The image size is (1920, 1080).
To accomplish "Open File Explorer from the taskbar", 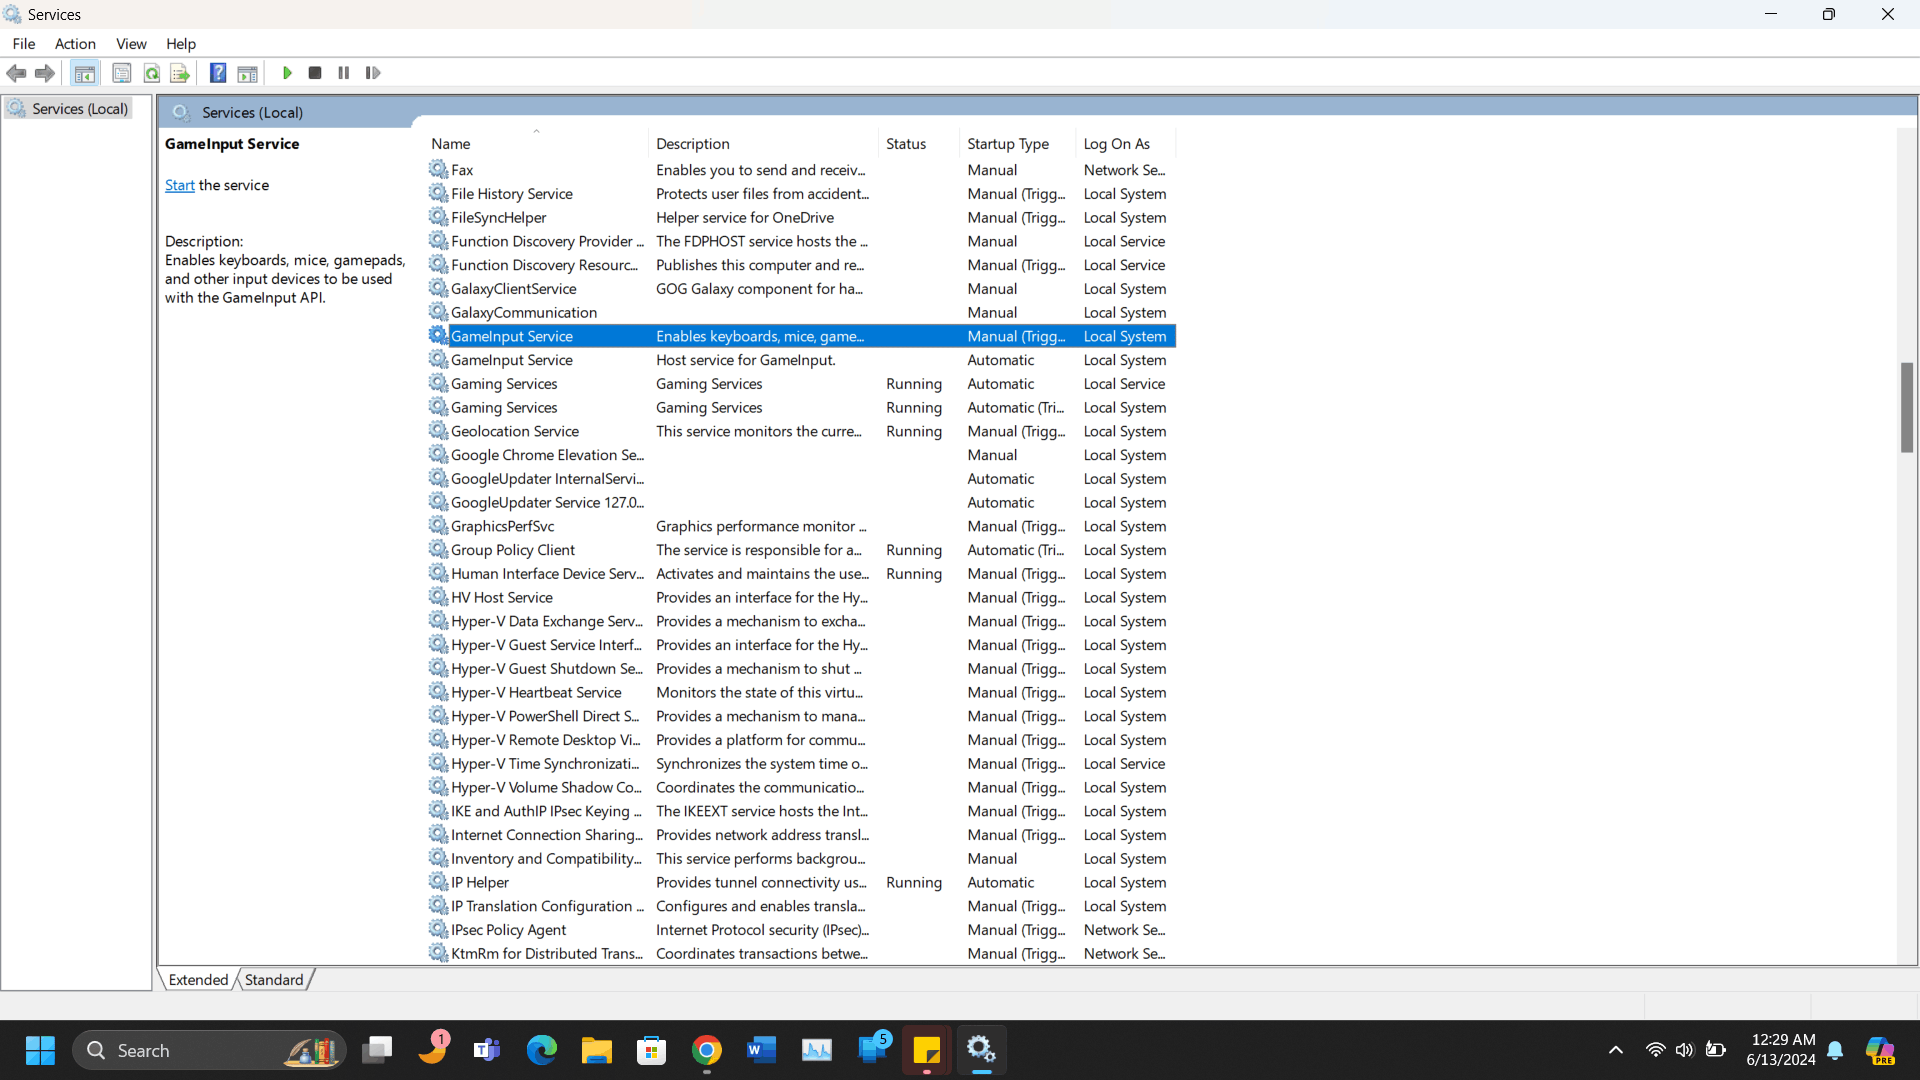I will [x=597, y=1050].
